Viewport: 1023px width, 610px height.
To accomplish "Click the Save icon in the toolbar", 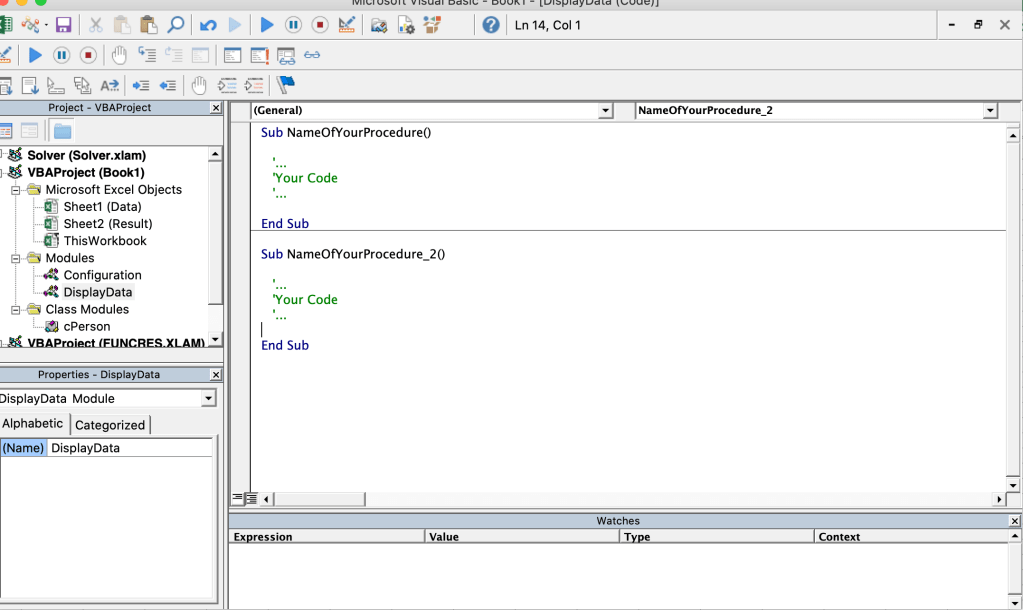I will tap(63, 25).
